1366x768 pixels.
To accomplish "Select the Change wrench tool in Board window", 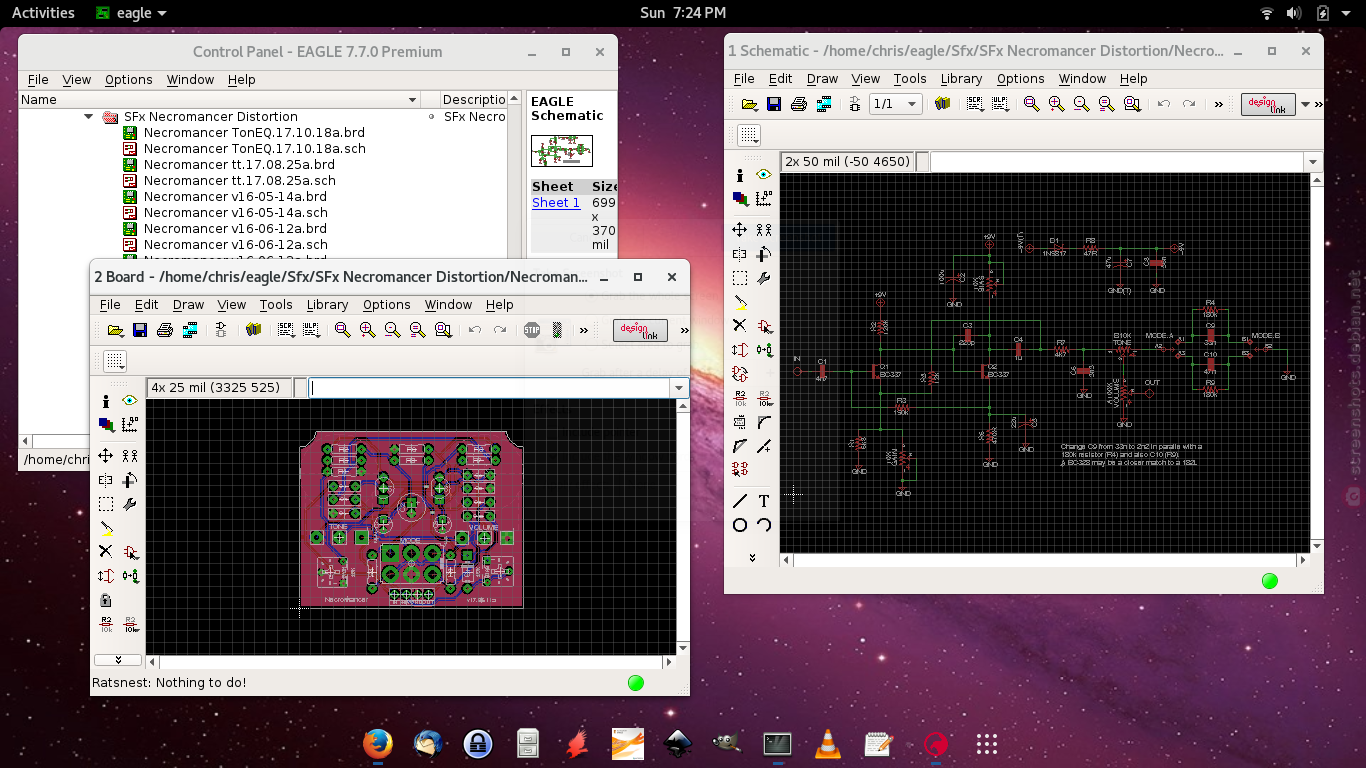I will tap(130, 505).
